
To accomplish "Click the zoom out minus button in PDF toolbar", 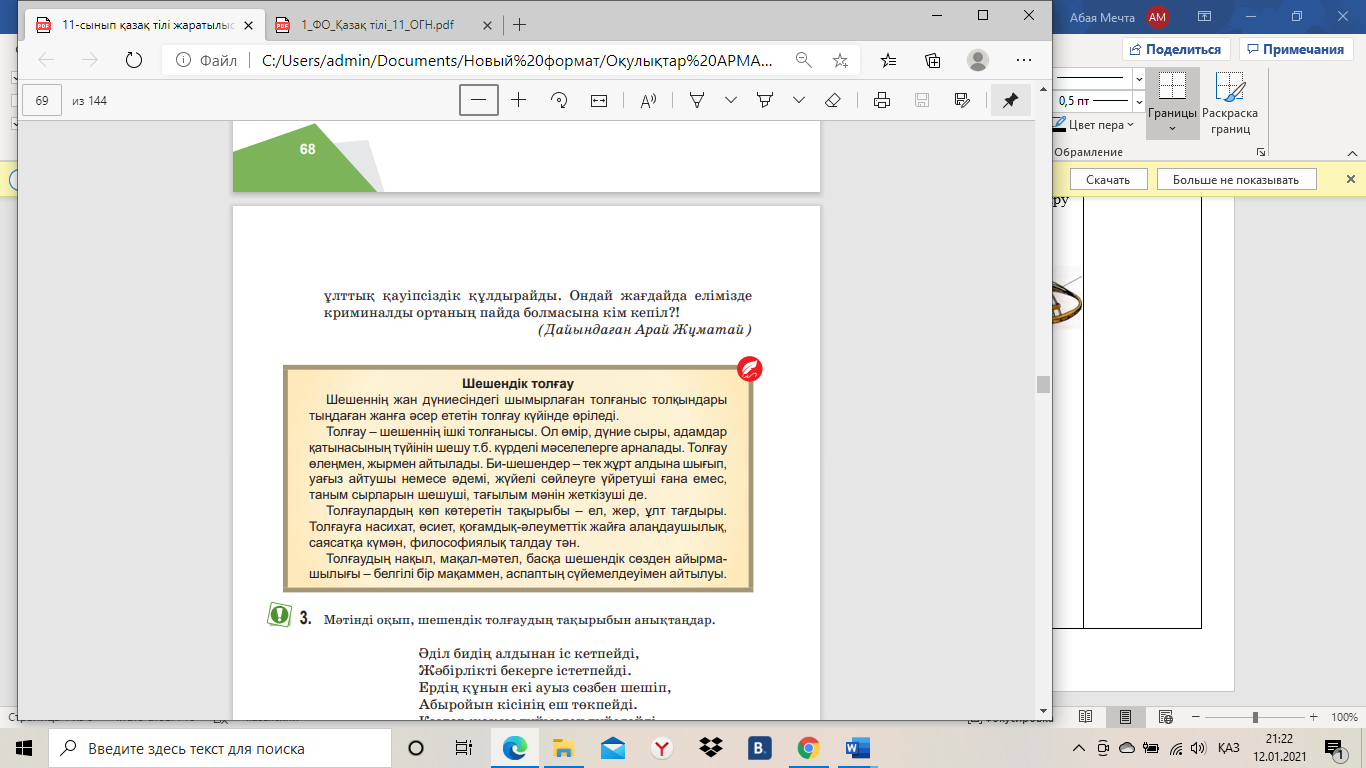I will [x=479, y=100].
